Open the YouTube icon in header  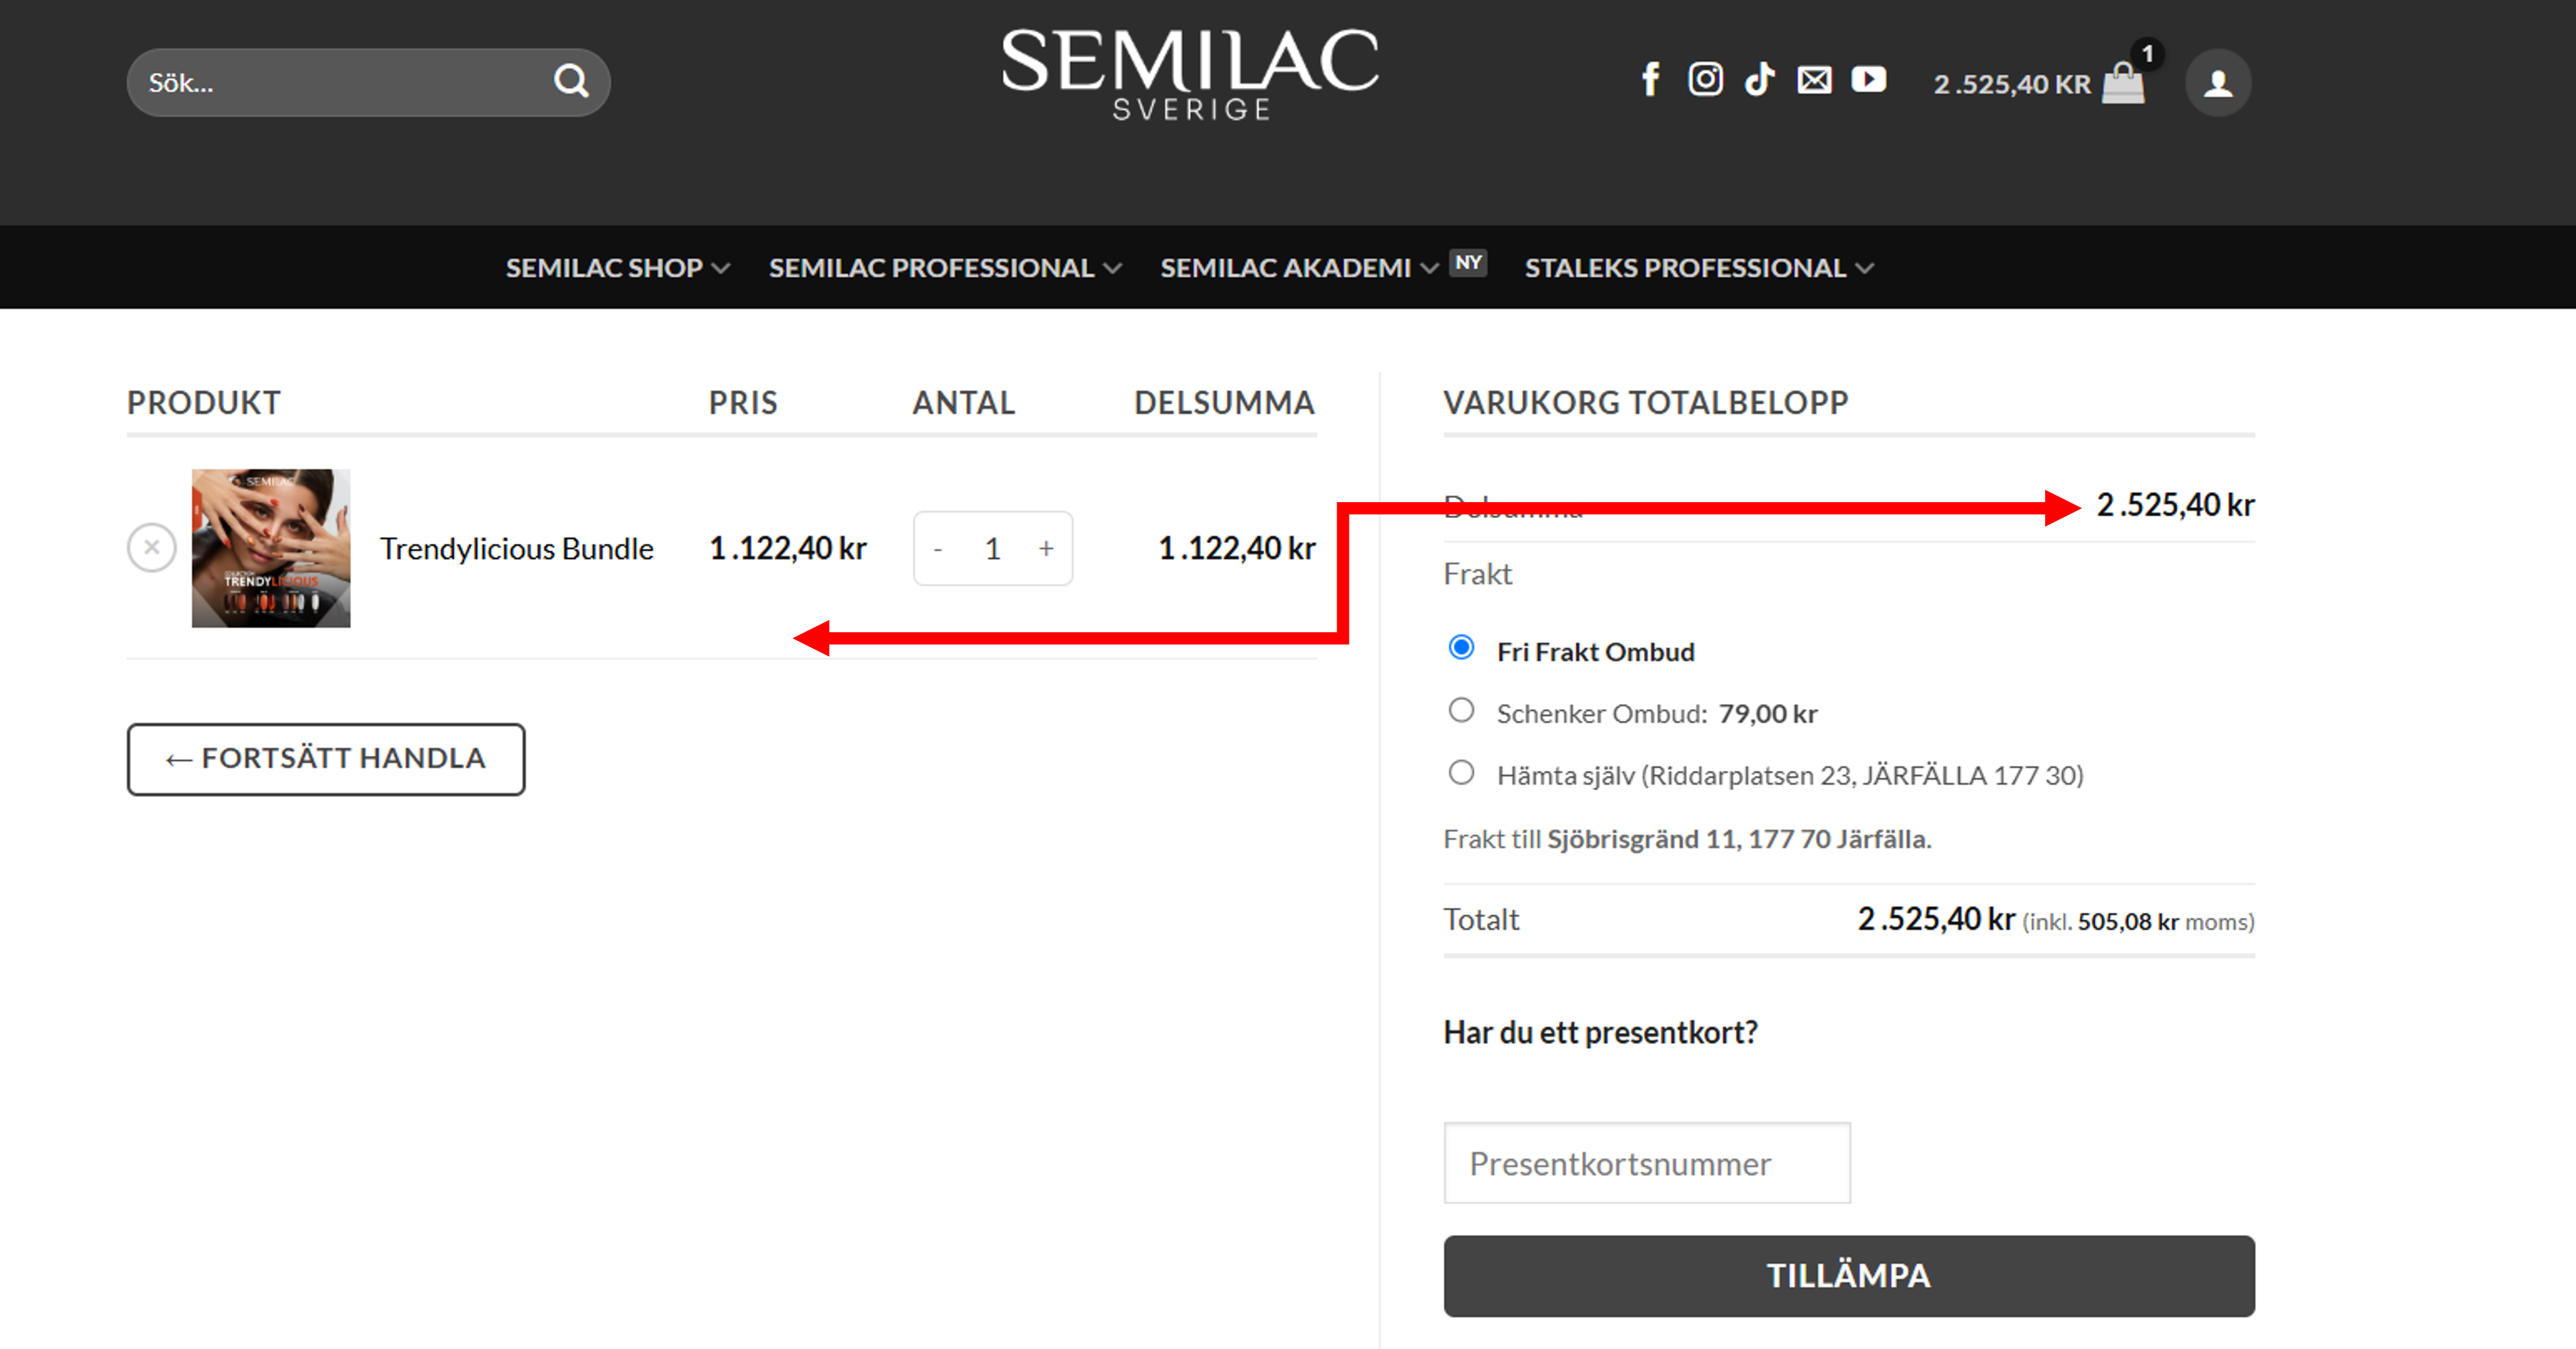(x=1868, y=80)
